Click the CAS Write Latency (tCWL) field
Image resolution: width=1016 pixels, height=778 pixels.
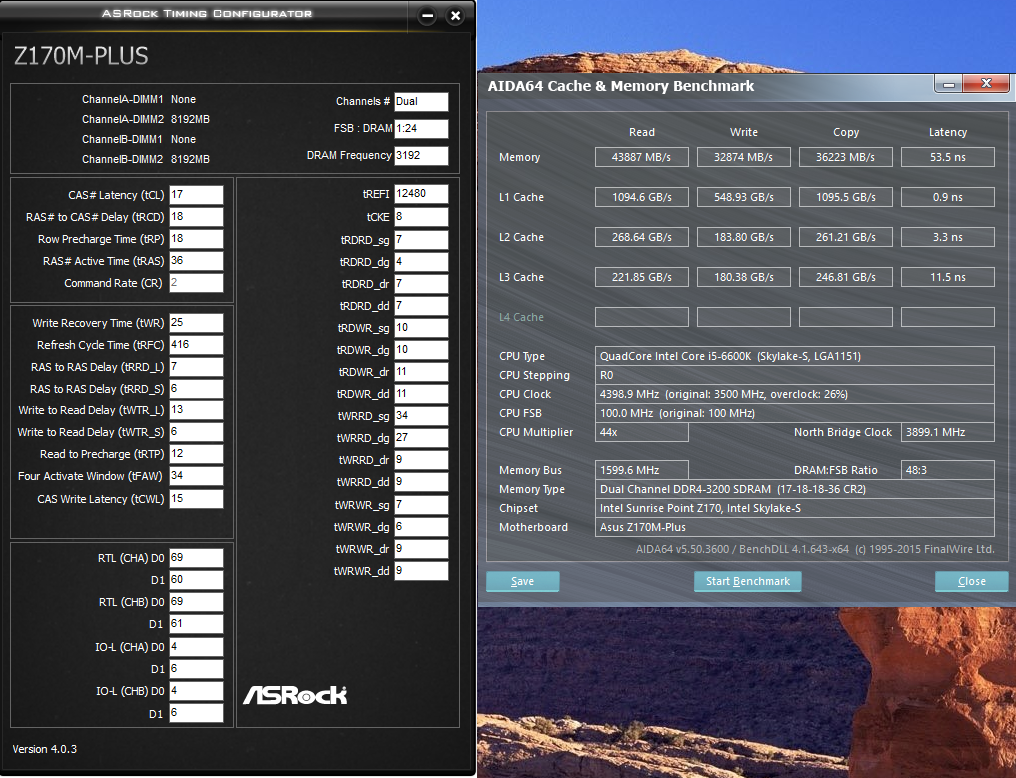196,499
